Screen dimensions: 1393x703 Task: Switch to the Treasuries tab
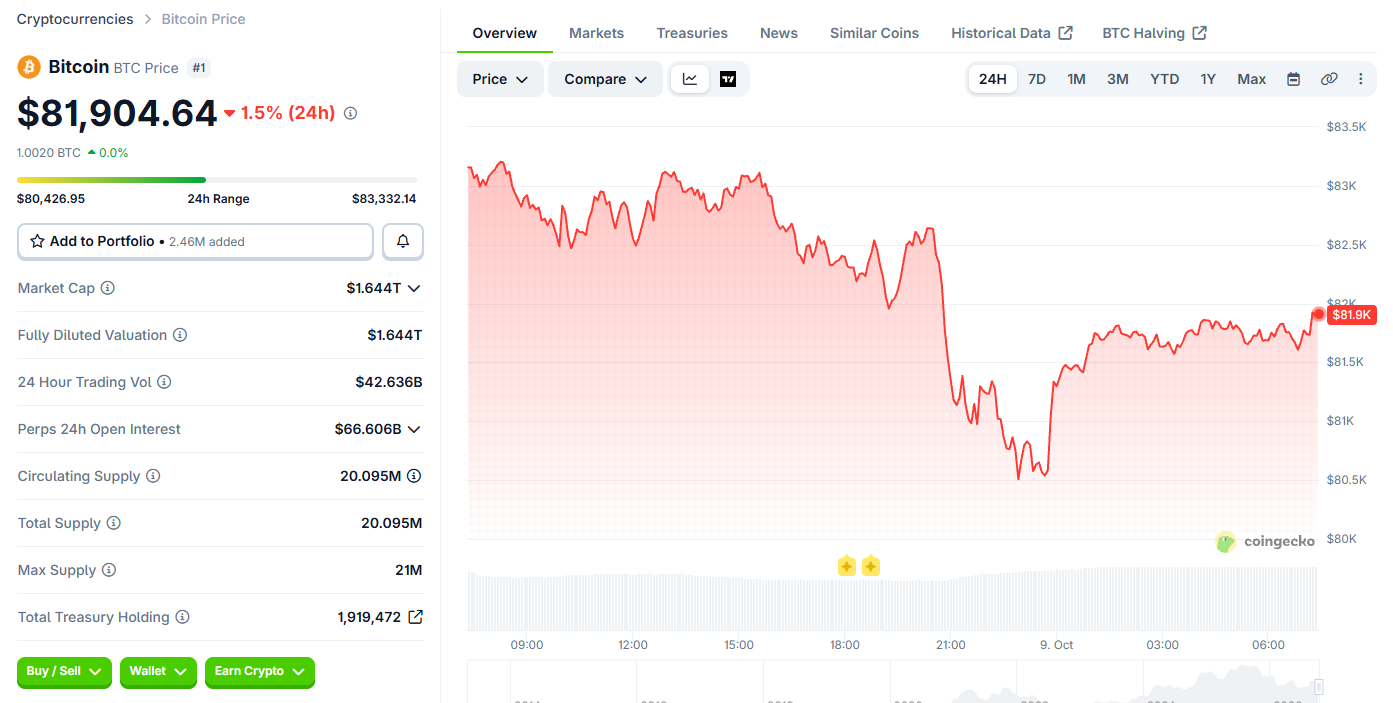click(x=692, y=33)
